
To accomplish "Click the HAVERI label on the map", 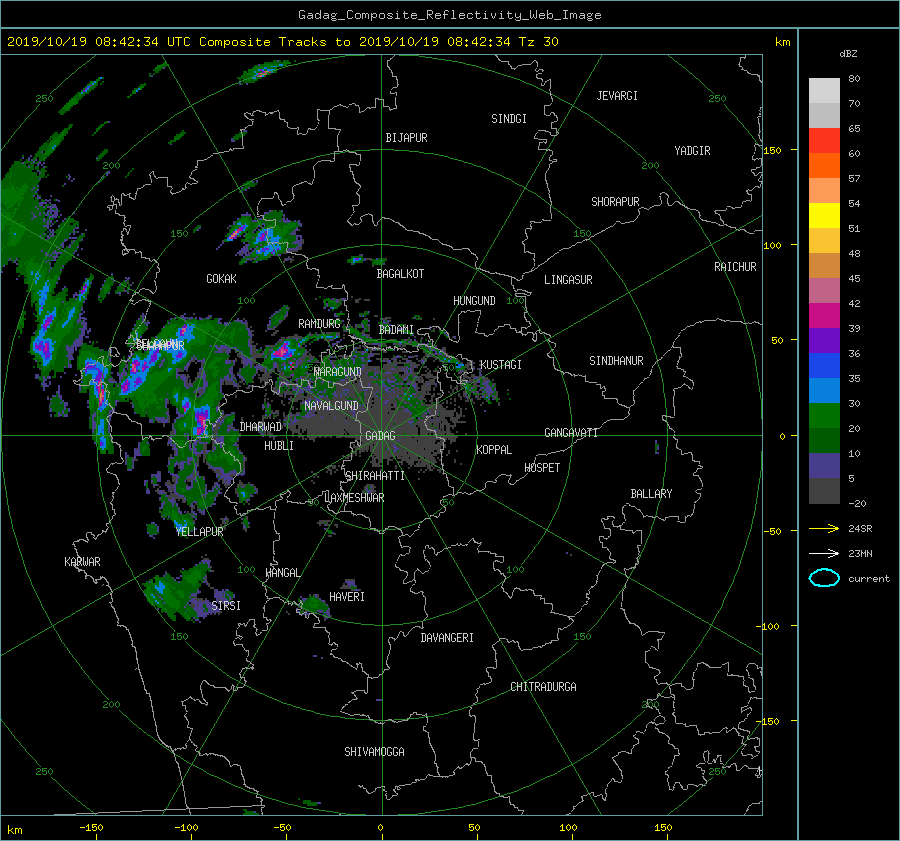I will [347, 597].
